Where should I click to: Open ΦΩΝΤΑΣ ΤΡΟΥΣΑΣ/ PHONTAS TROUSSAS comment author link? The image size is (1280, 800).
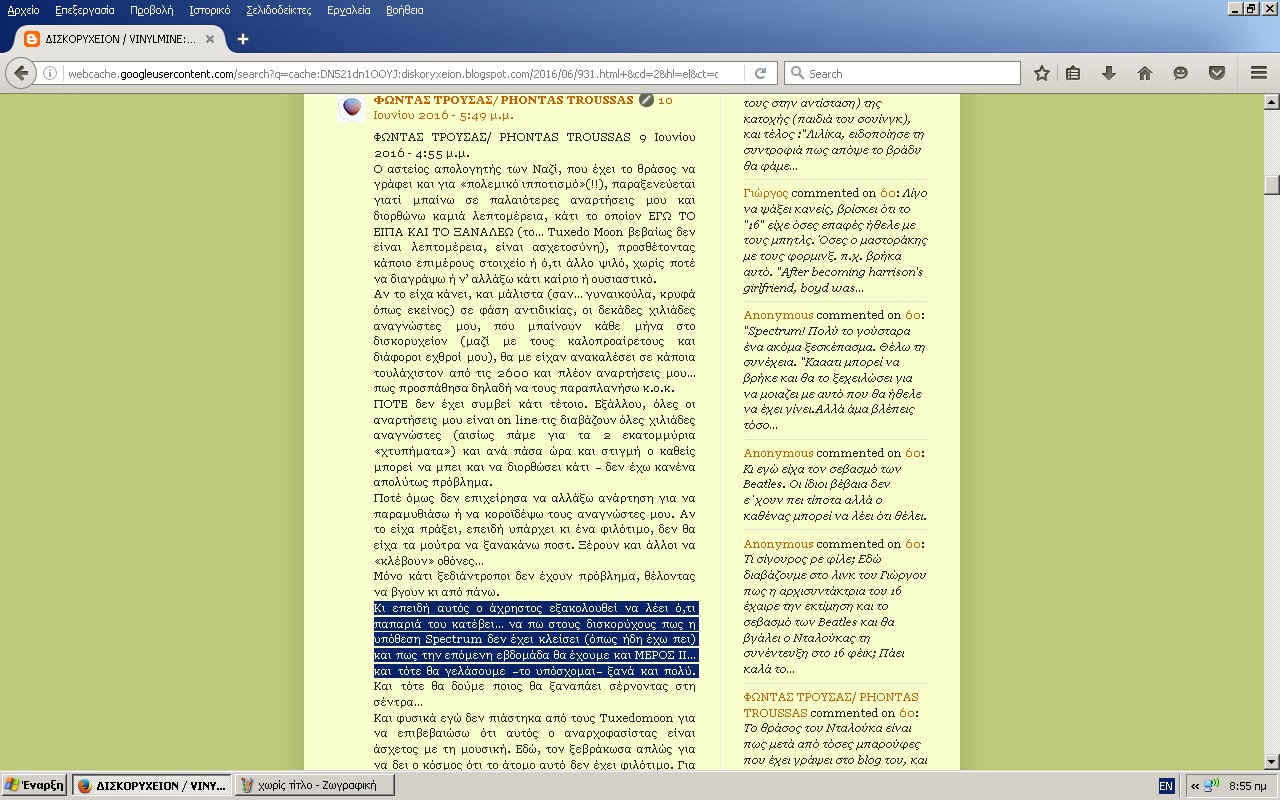(x=503, y=100)
